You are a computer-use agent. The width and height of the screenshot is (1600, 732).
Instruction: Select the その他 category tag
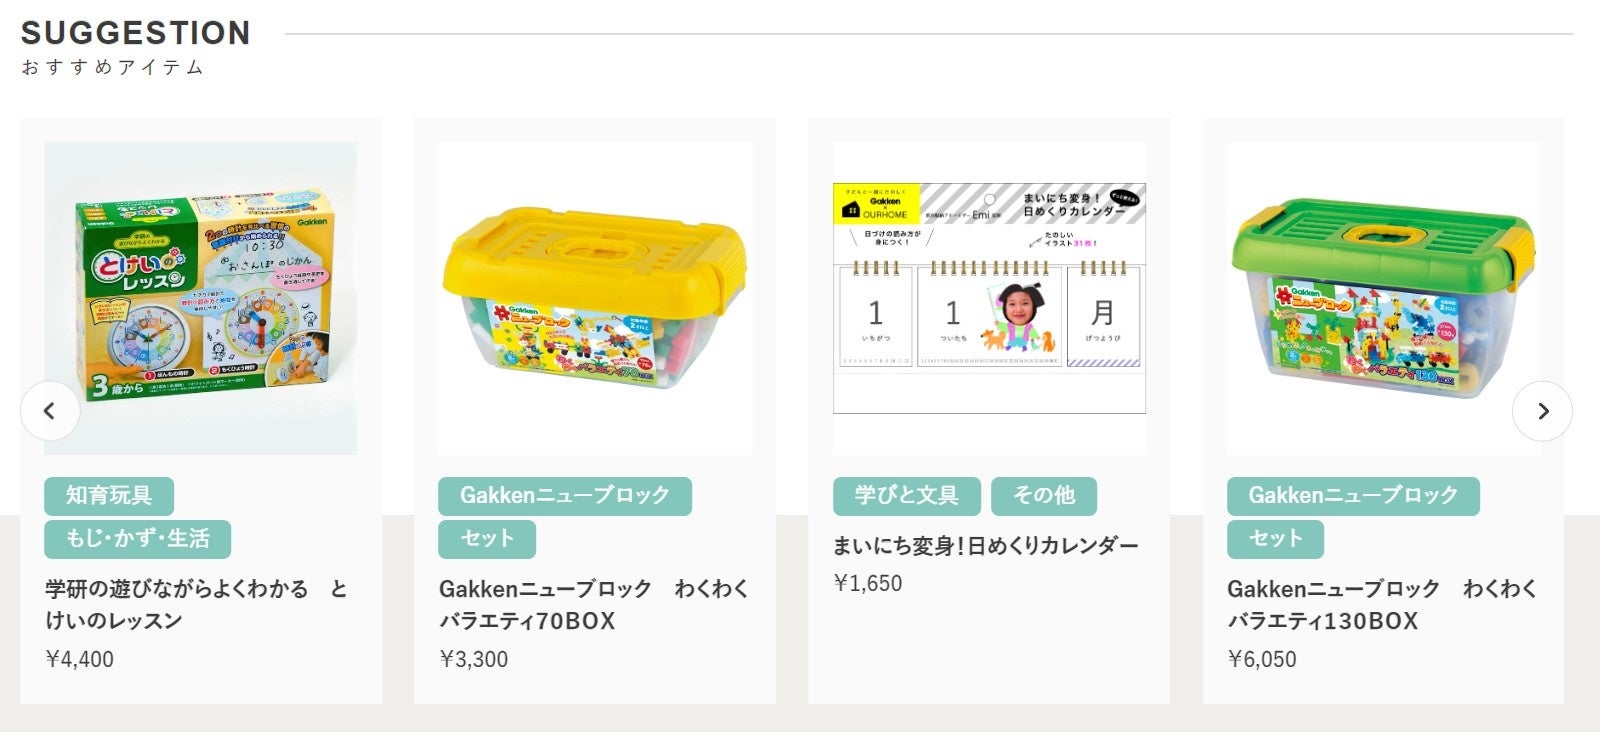click(1043, 496)
